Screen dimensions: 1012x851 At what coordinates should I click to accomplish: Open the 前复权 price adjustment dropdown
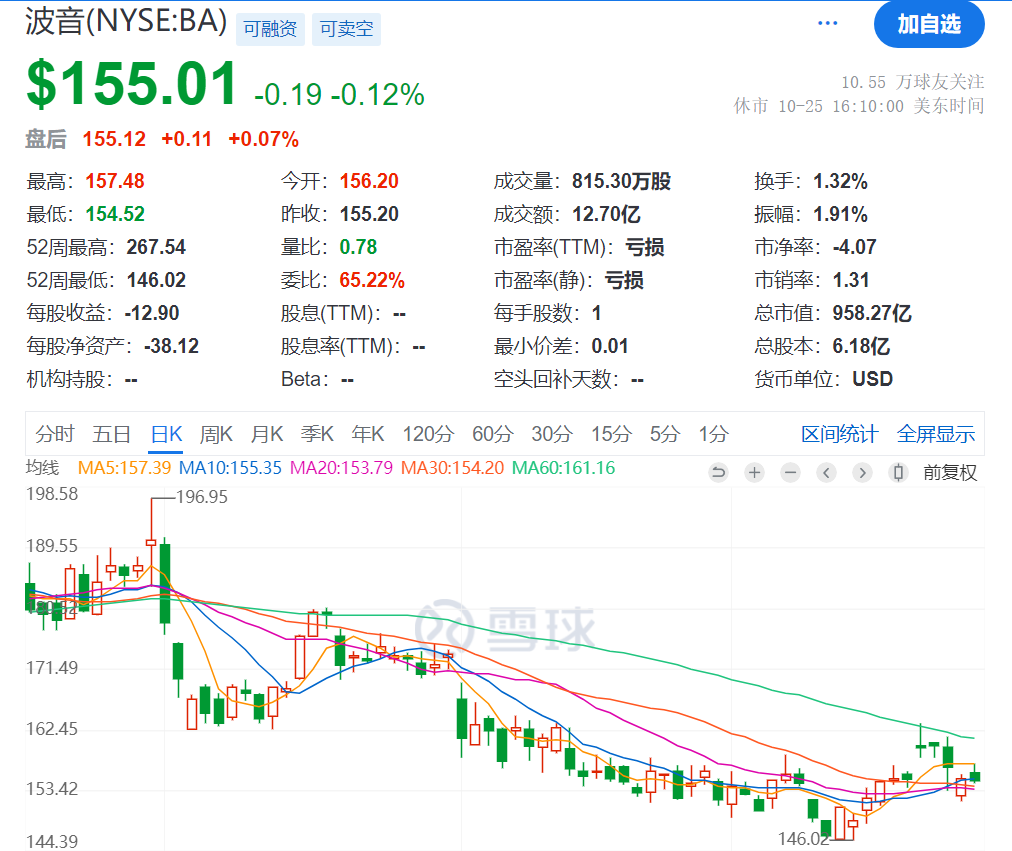click(950, 473)
